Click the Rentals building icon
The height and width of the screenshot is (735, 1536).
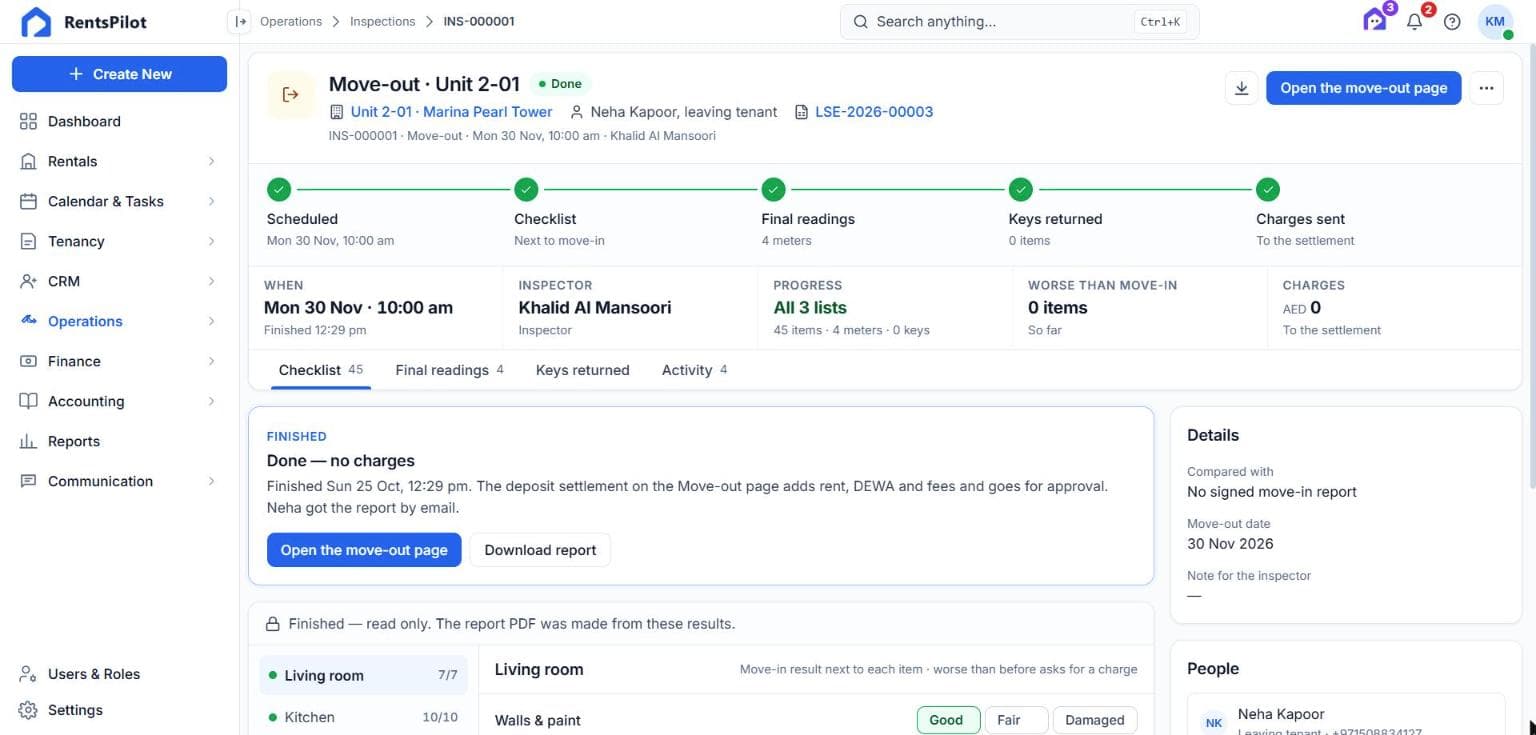point(28,161)
